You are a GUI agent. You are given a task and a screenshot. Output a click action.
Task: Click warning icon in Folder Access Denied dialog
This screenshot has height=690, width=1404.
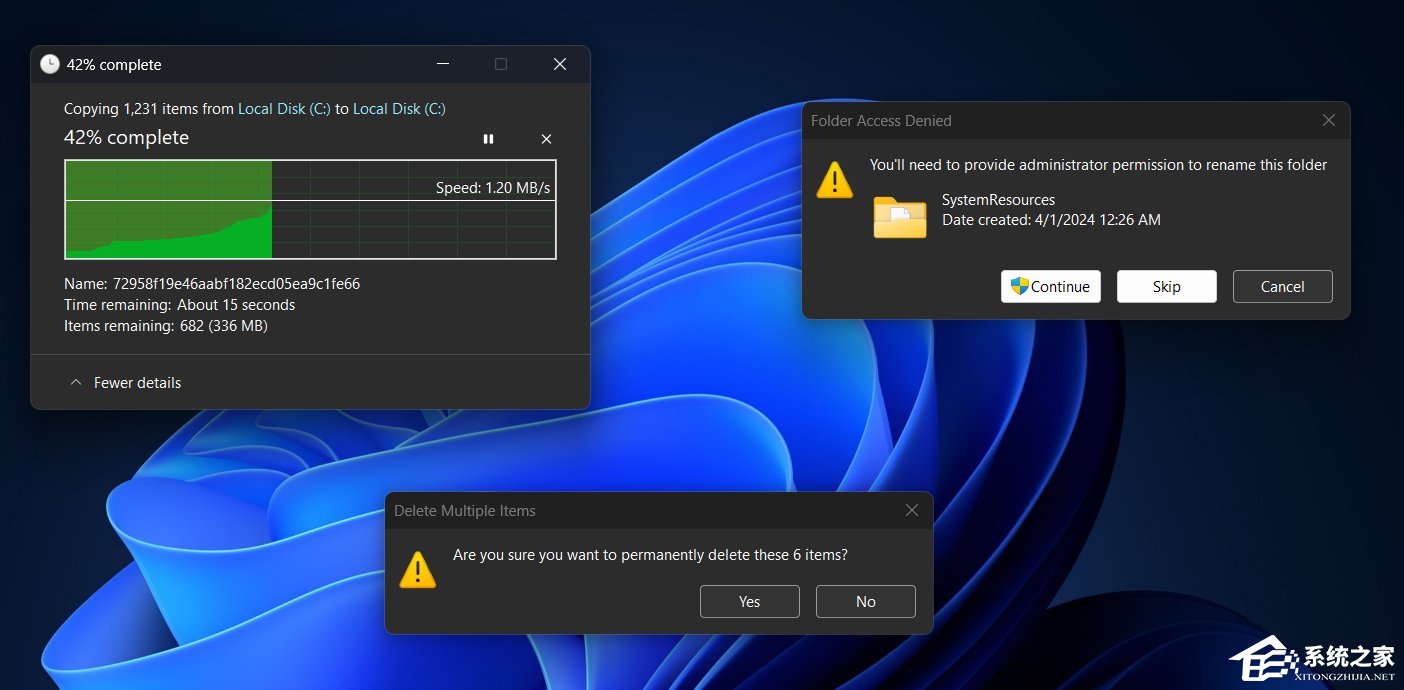(x=835, y=180)
